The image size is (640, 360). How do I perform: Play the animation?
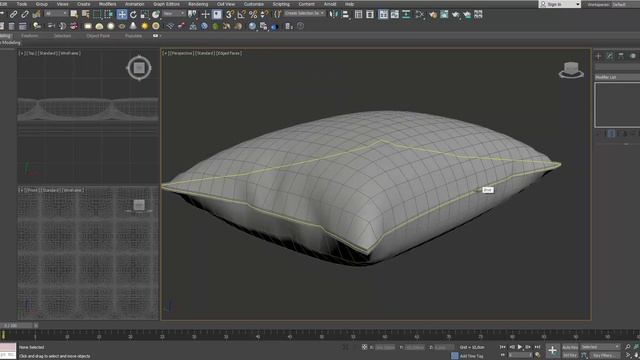pyautogui.click(x=520, y=347)
